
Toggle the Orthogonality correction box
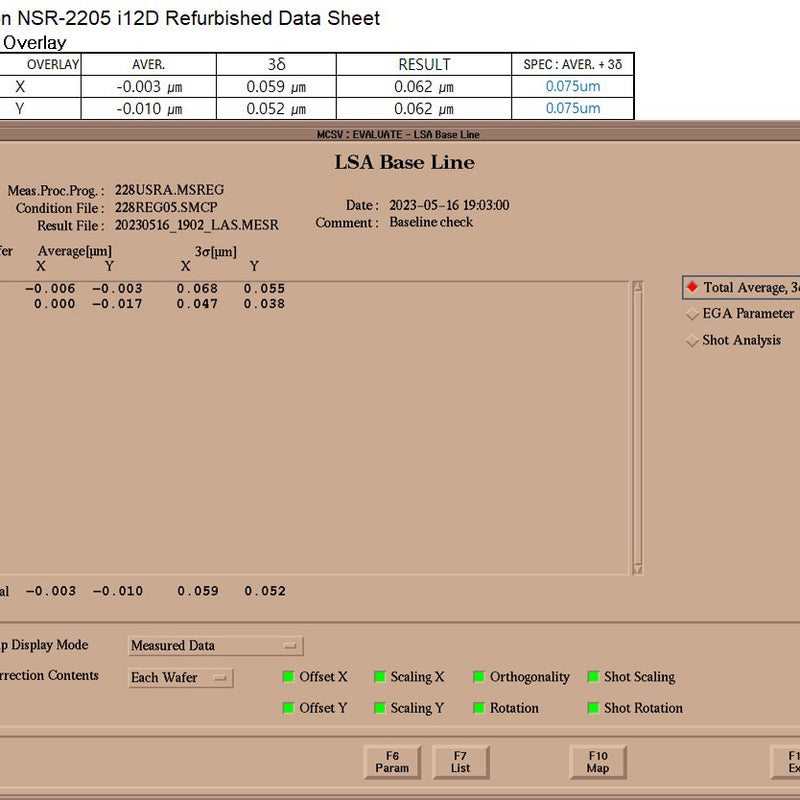tap(479, 677)
